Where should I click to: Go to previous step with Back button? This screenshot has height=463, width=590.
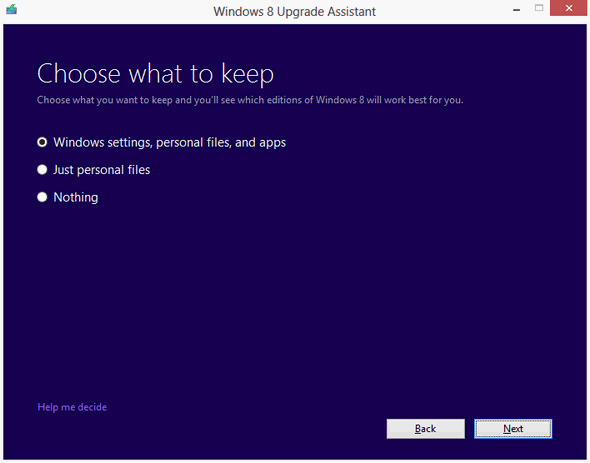(426, 429)
